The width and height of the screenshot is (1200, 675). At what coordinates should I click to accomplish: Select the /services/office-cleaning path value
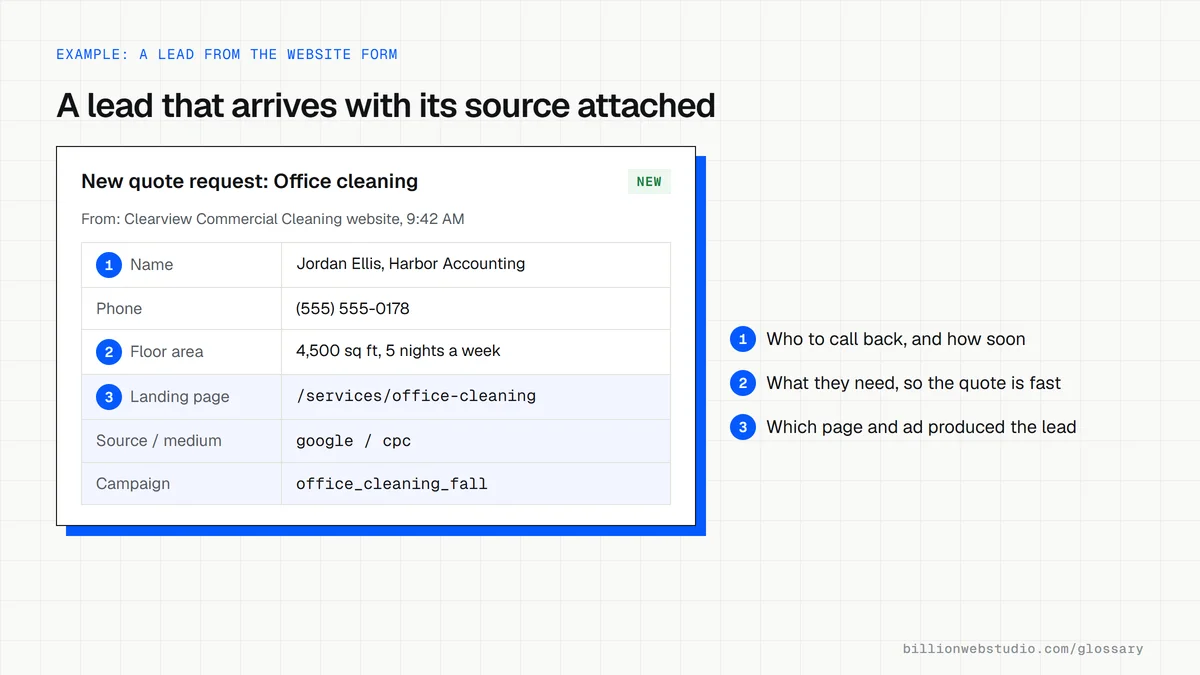click(416, 396)
